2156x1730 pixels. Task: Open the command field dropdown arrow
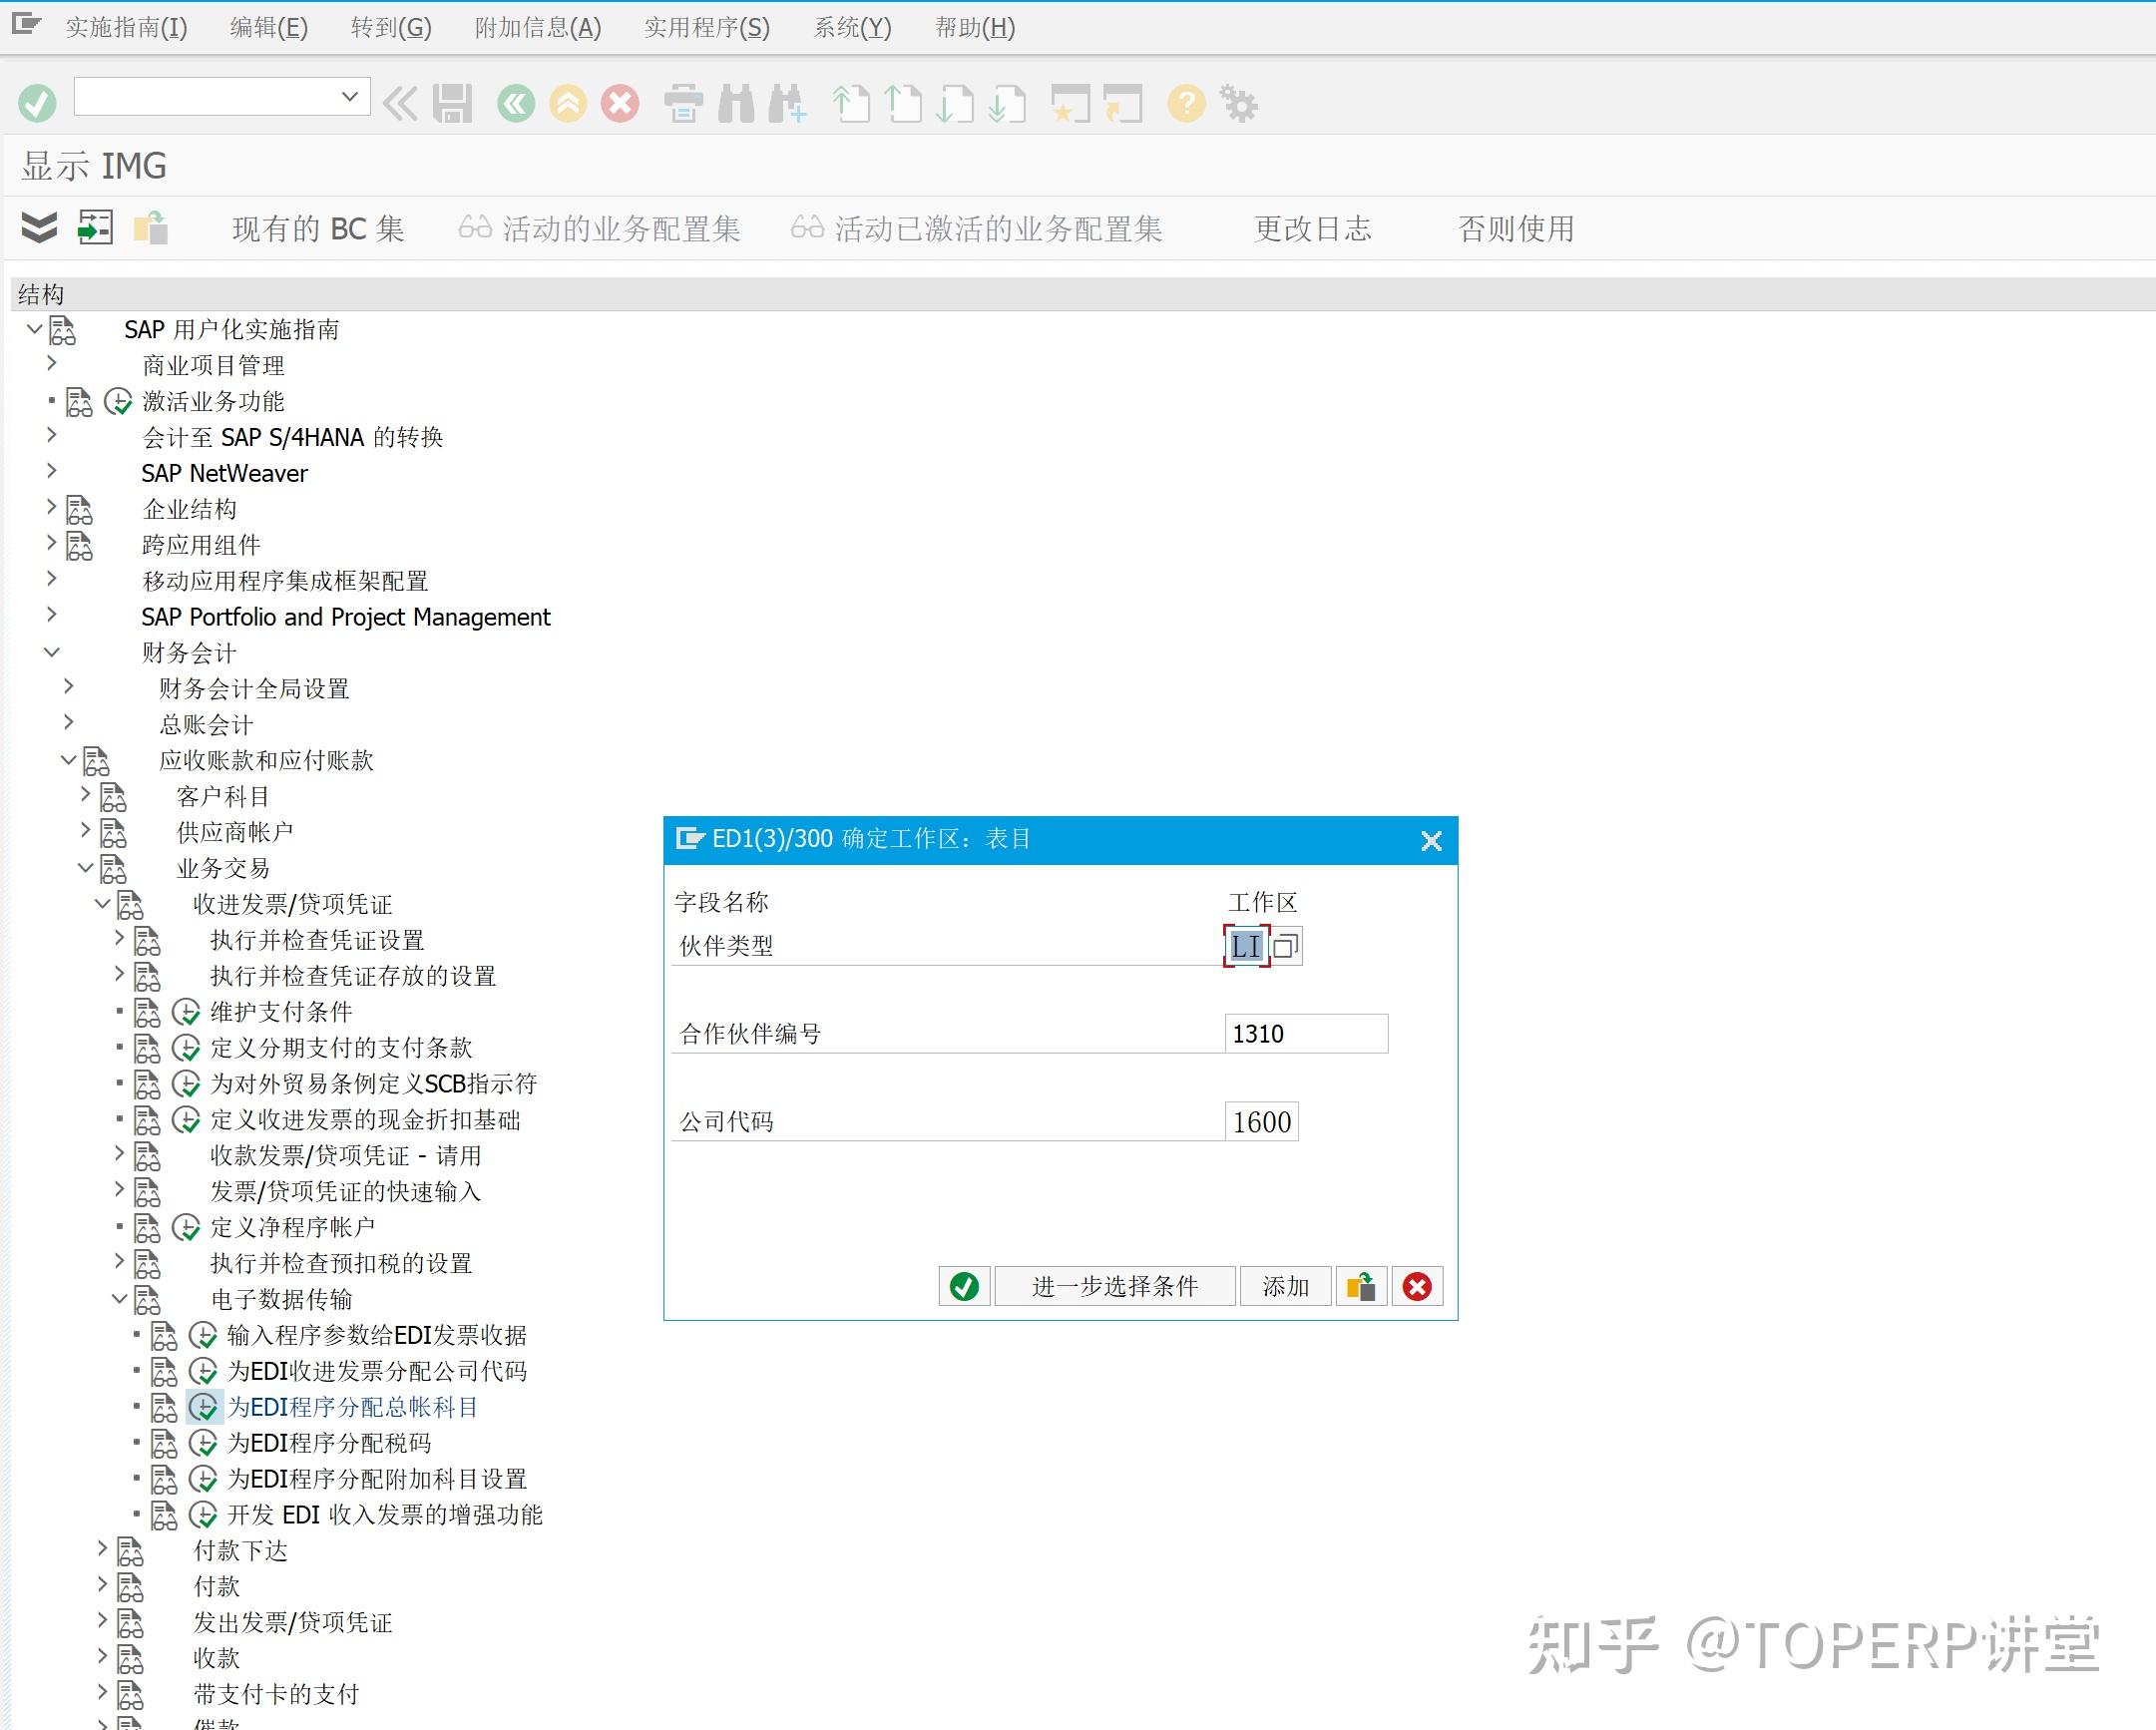tap(349, 96)
